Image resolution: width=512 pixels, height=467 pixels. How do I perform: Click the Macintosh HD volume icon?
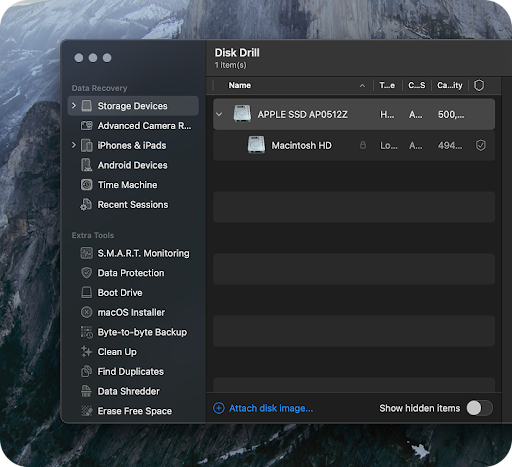(x=256, y=145)
